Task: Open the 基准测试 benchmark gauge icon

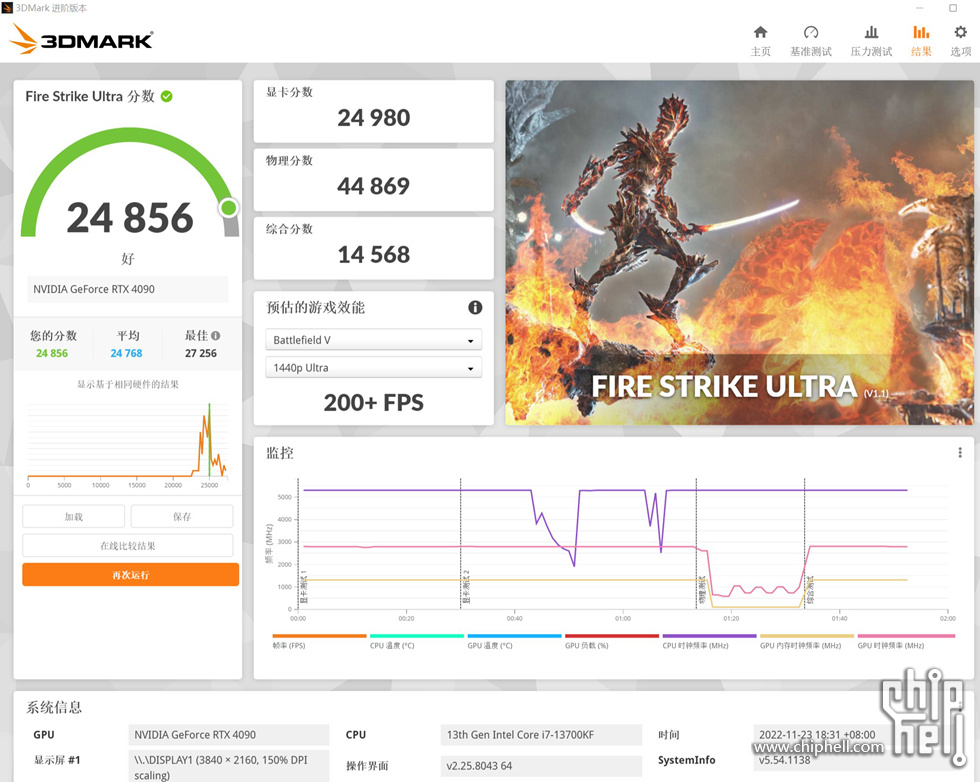Action: [811, 40]
